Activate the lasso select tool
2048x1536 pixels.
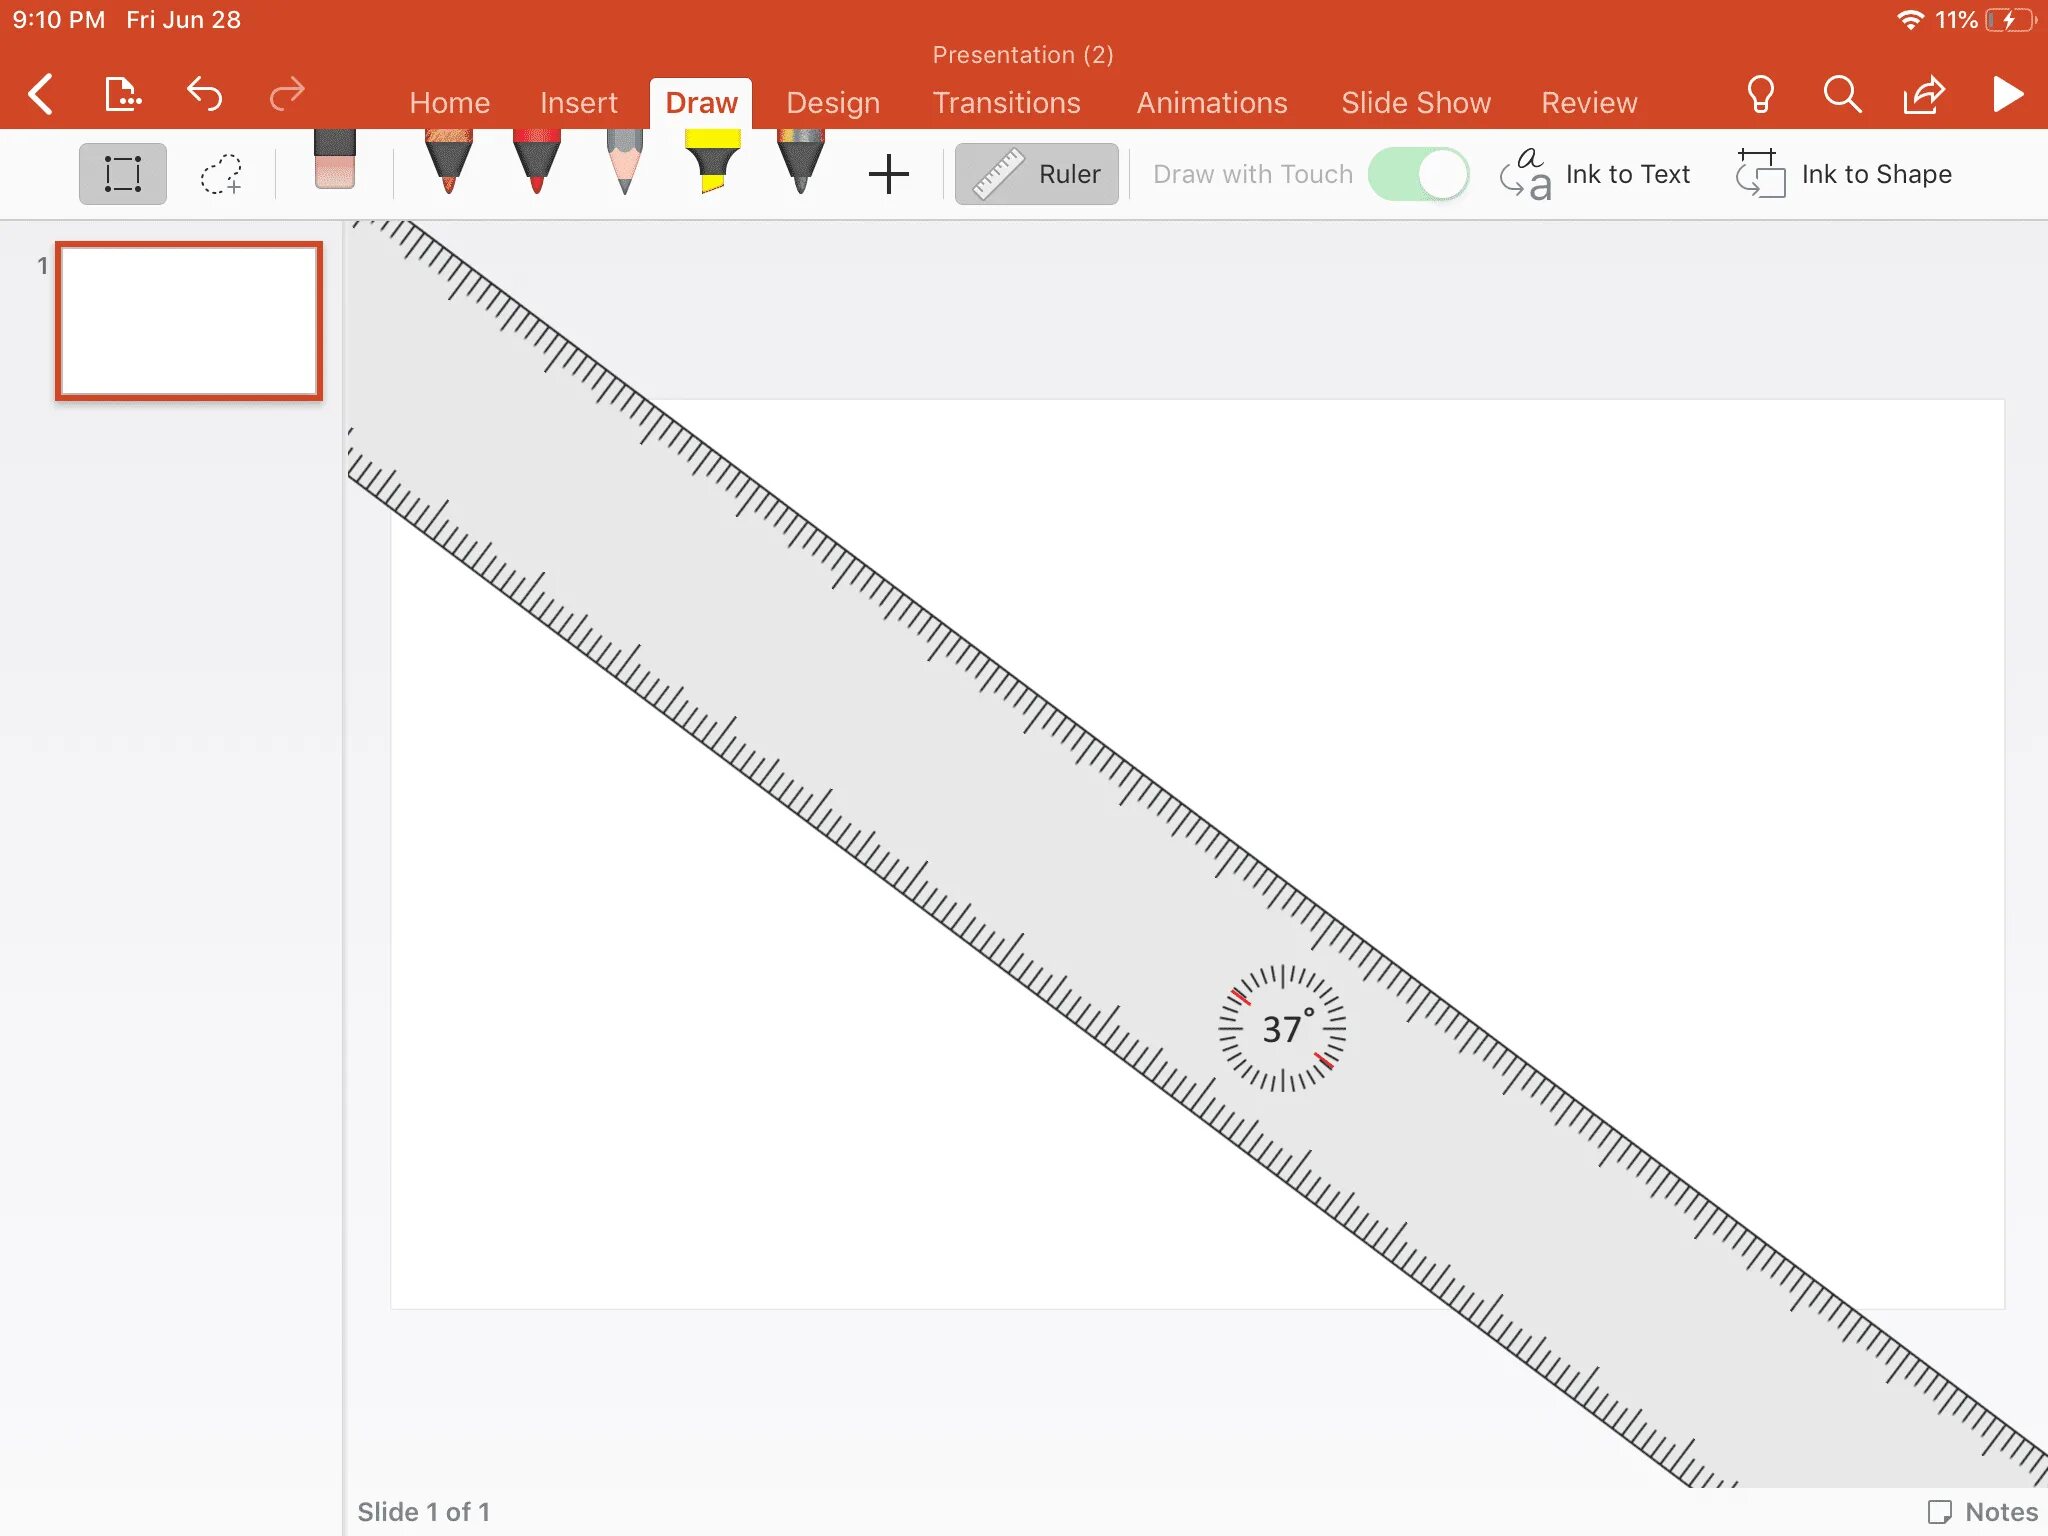point(221,174)
